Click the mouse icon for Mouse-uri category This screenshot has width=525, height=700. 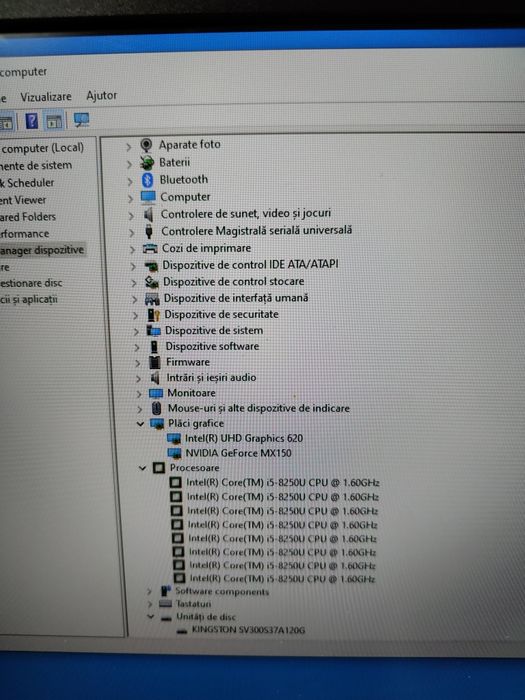coord(156,408)
